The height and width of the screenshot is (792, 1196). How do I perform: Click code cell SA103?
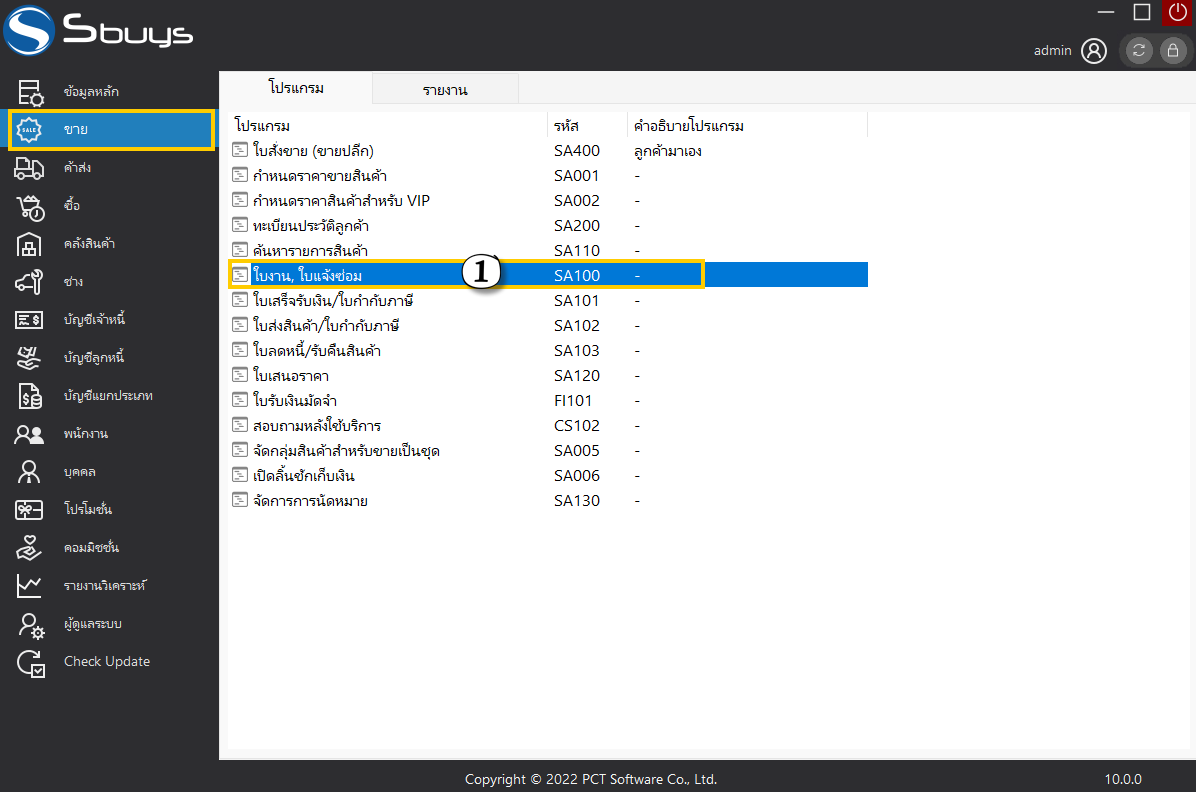(577, 350)
